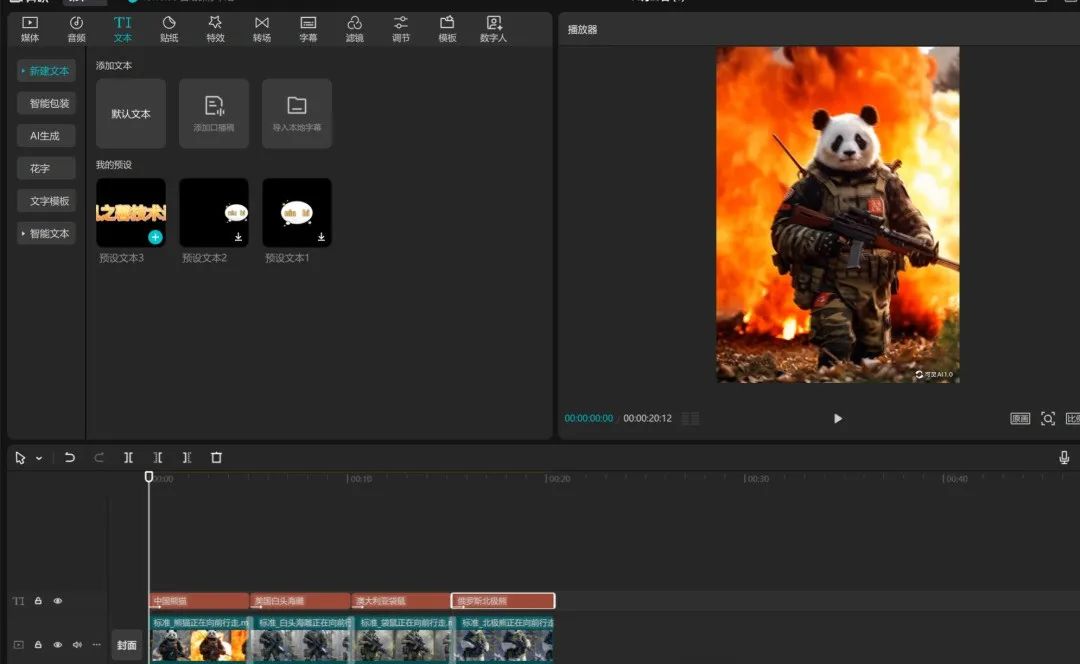Click the delete-right trim tool
Screen dimensions: 1080x664
click(x=187, y=457)
